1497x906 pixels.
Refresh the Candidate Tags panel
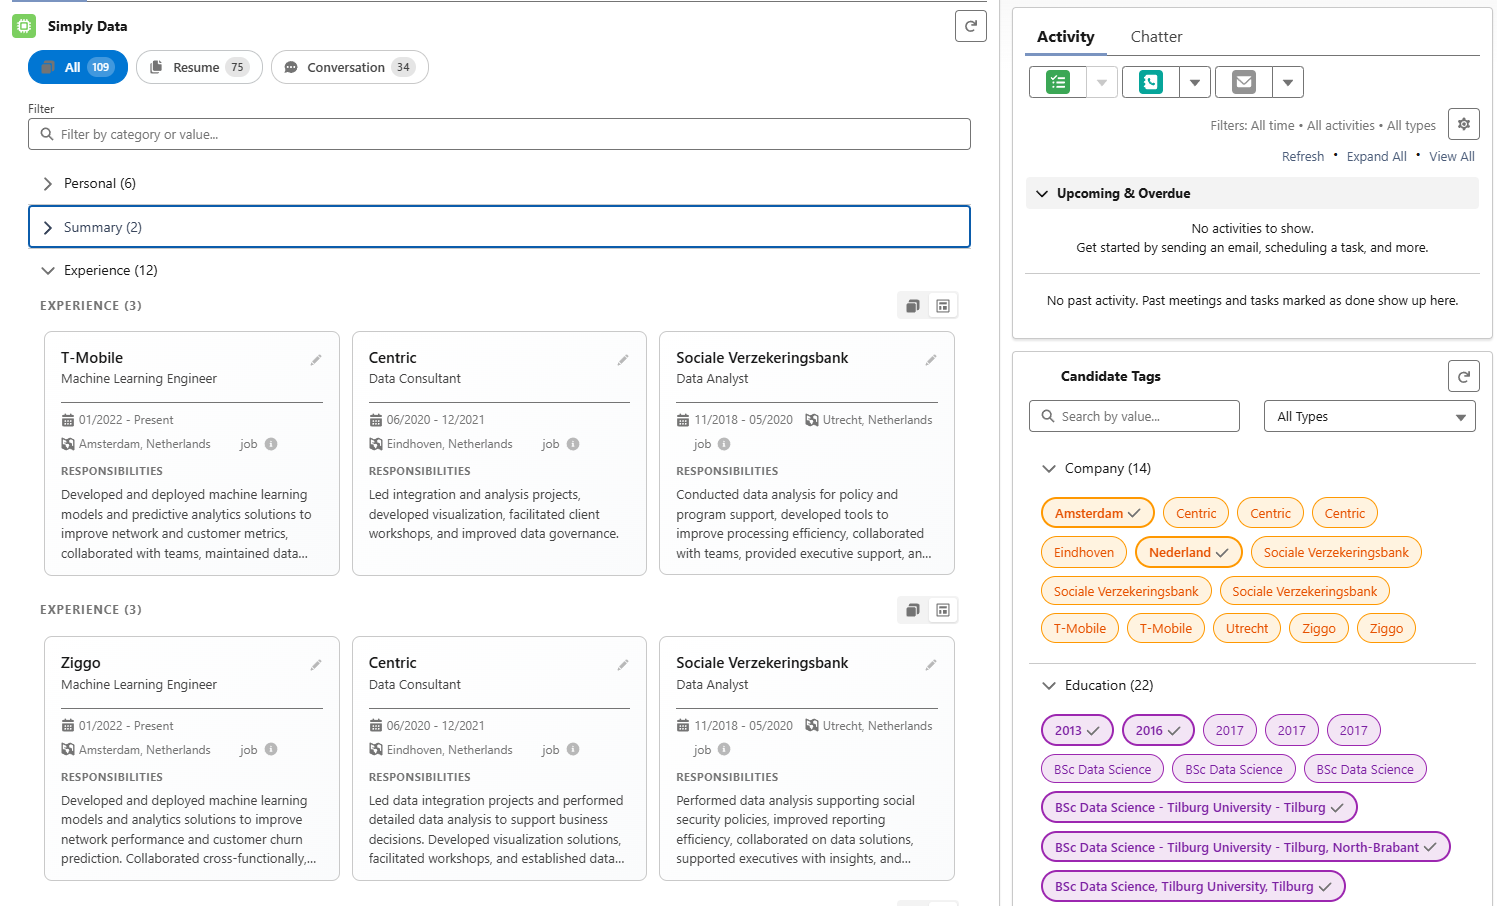[x=1463, y=375]
